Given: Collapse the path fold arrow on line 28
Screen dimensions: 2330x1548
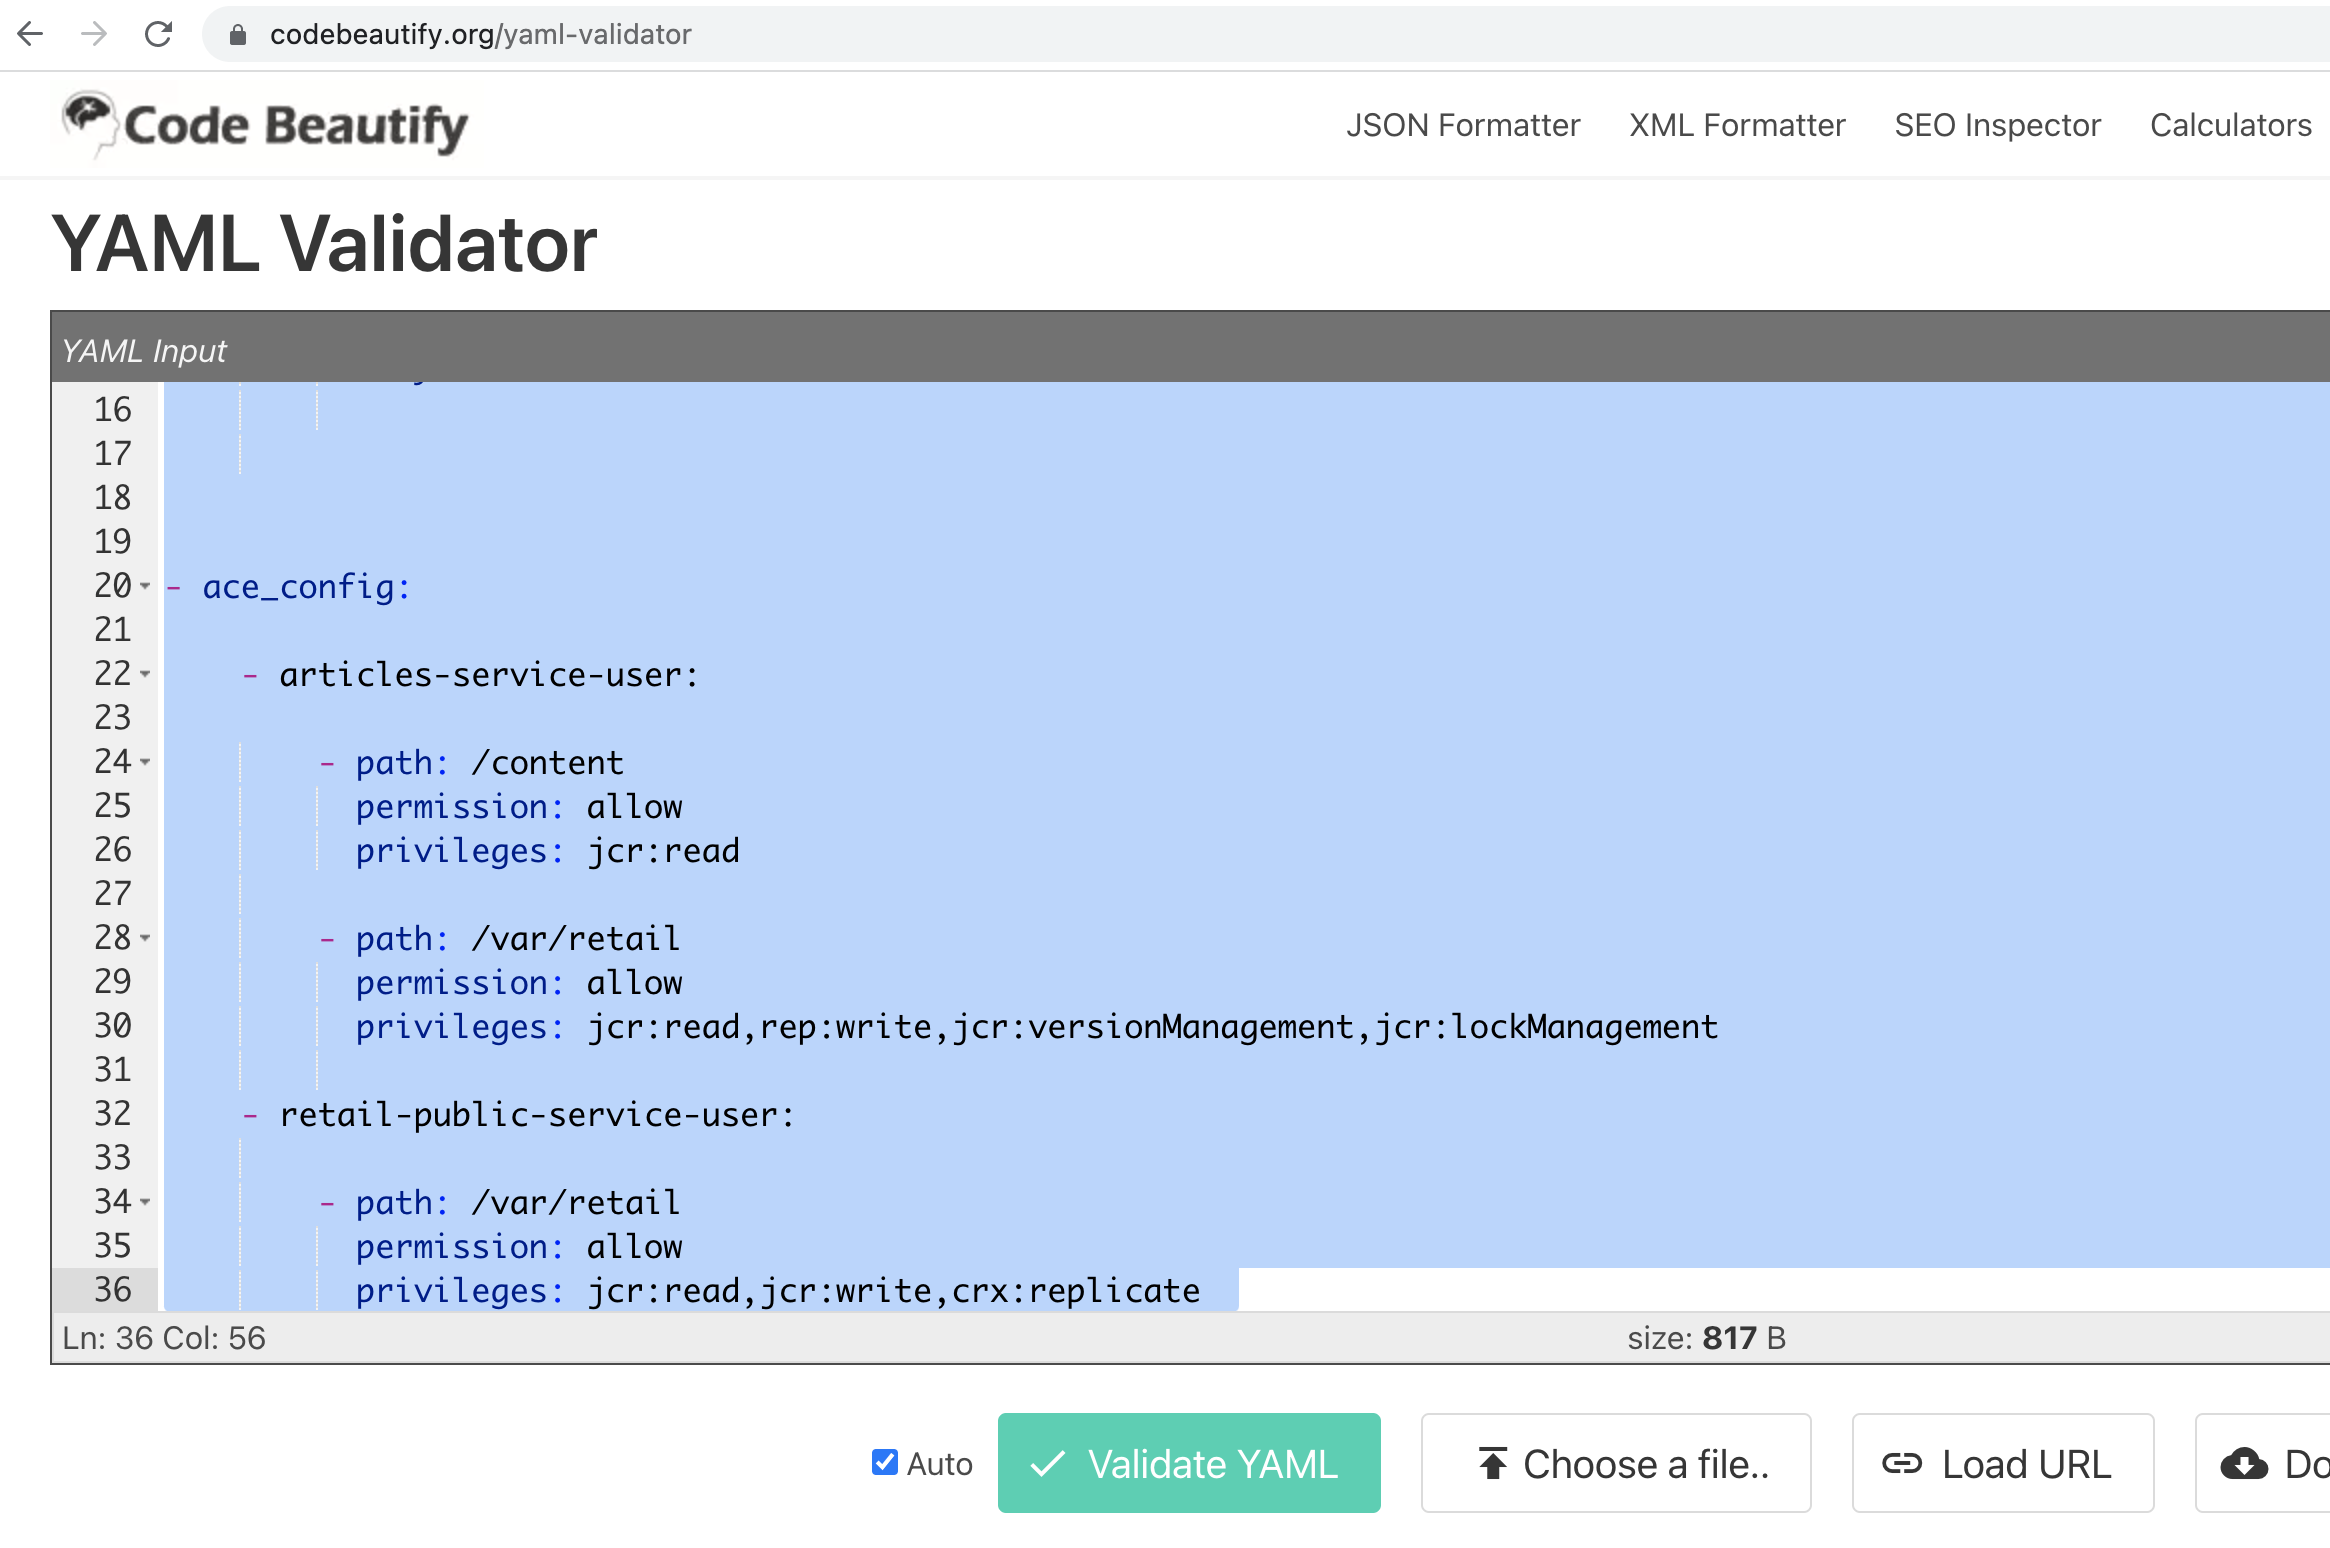Looking at the screenshot, I should [146, 938].
